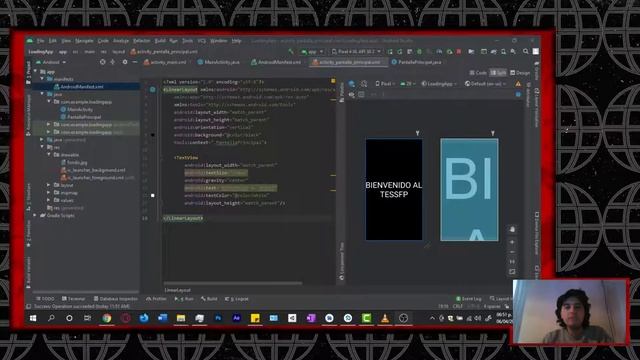This screenshot has width=640, height=360.
Task: Switch editor to Code view
Action: 478,73
